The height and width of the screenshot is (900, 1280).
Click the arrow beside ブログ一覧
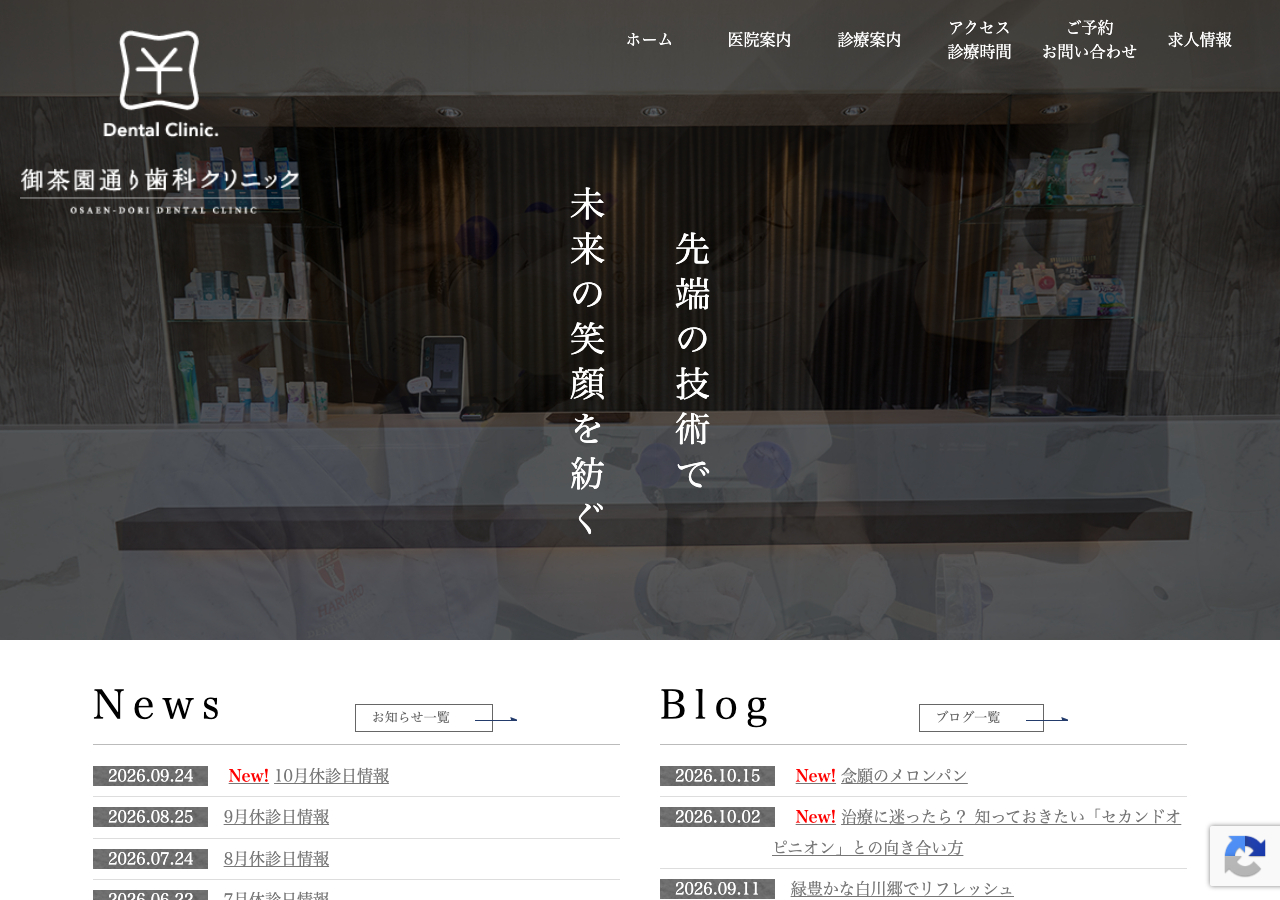(1047, 719)
